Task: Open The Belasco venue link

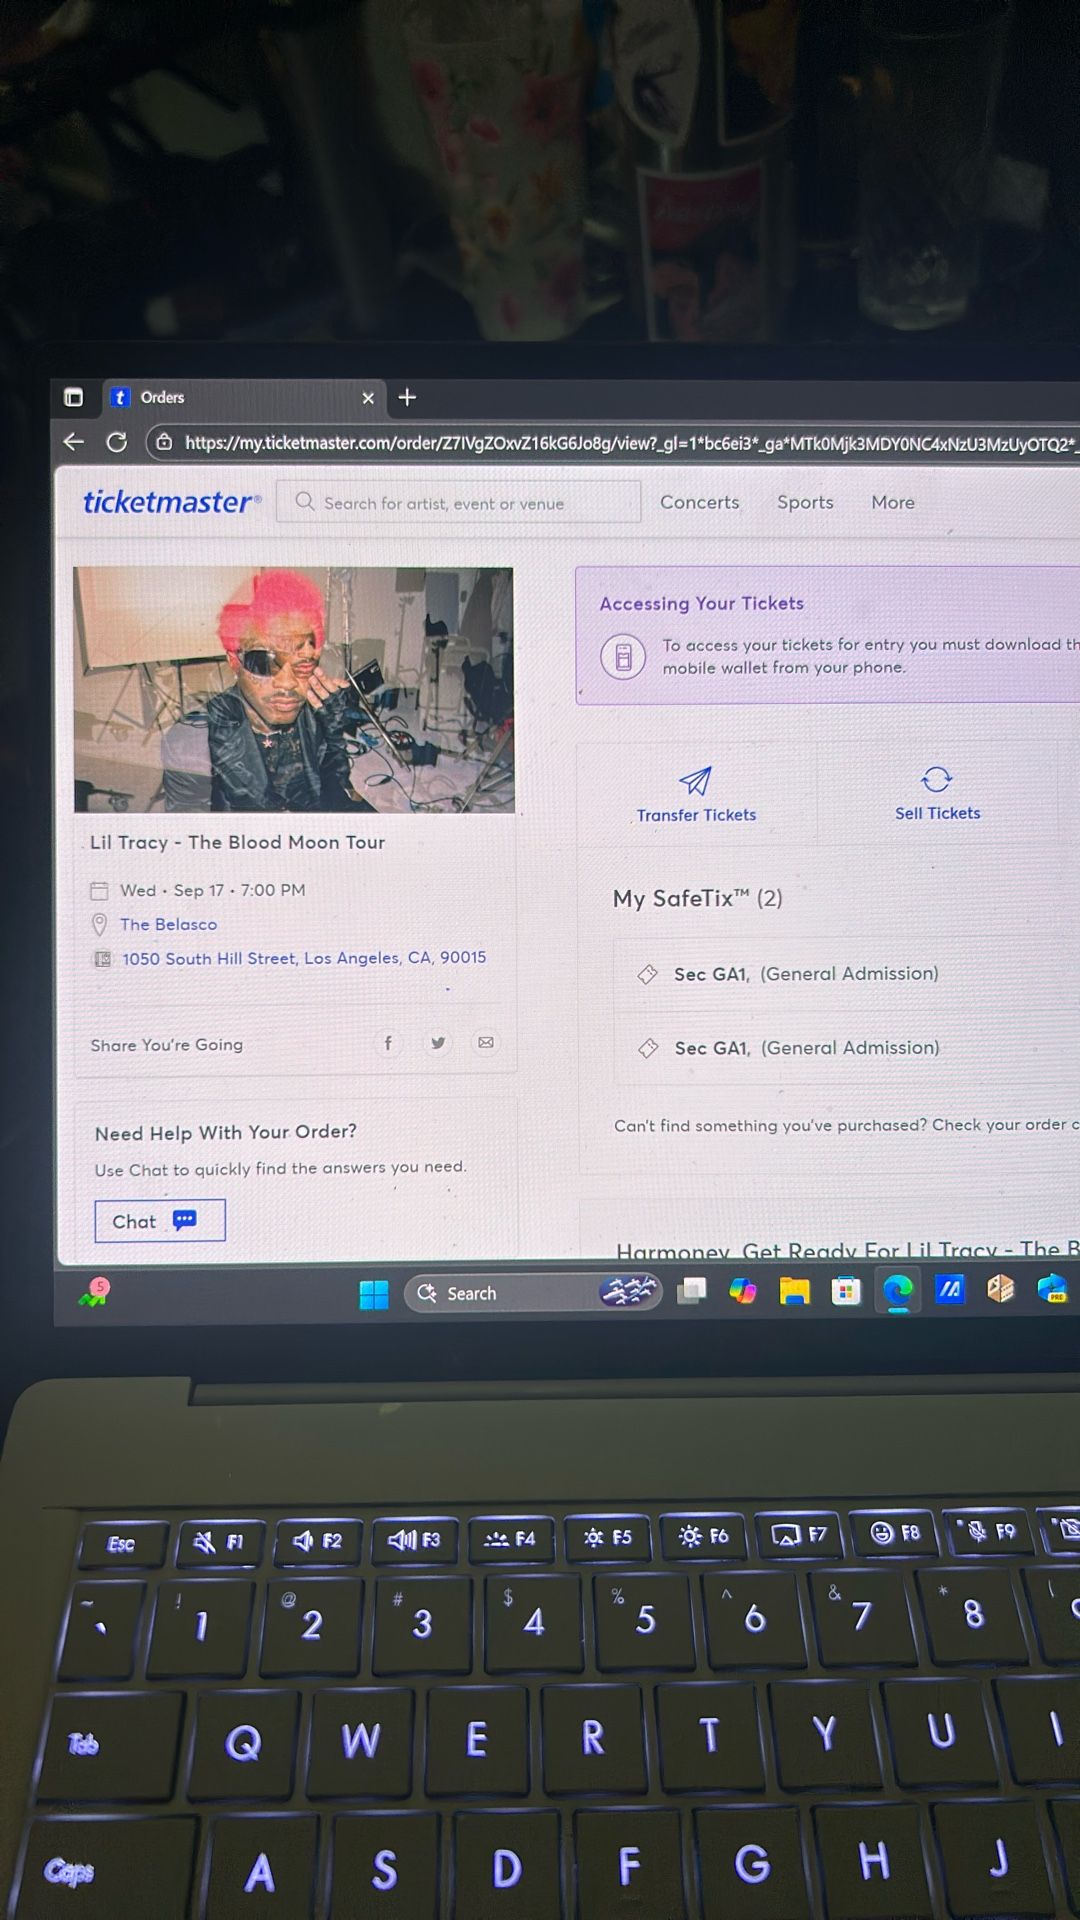Action: [x=168, y=924]
